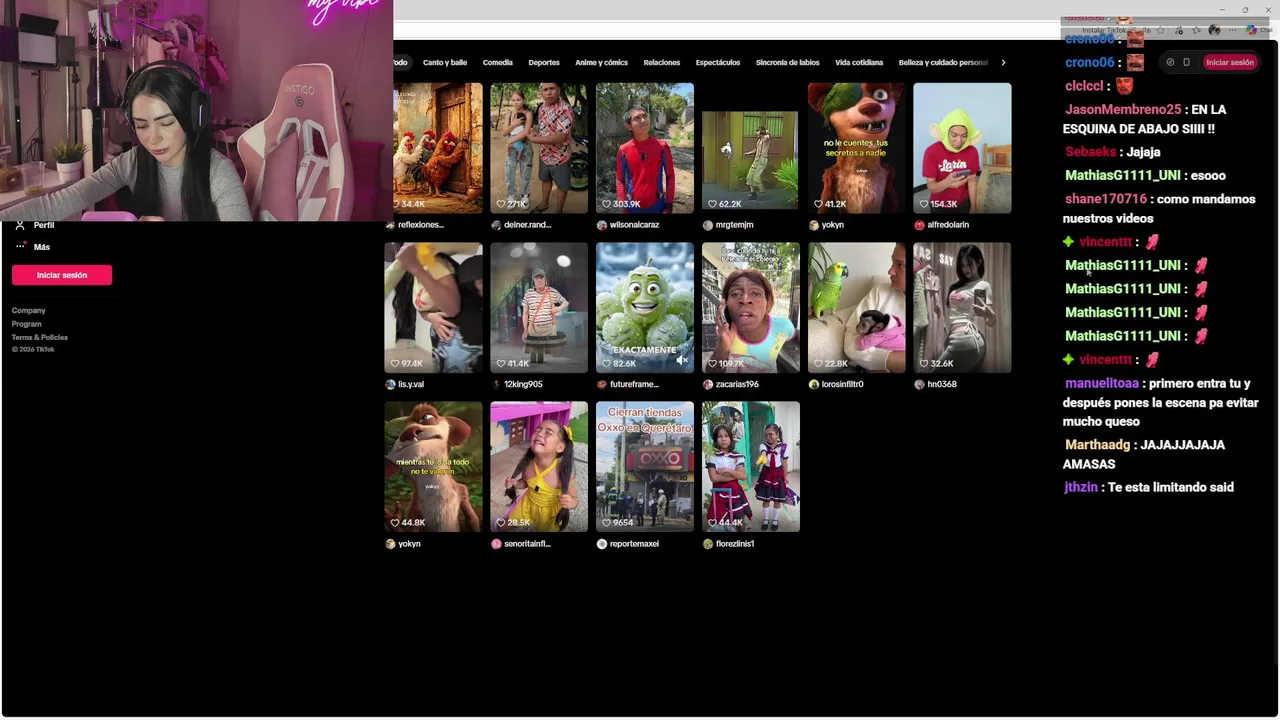Image resolution: width=1280 pixels, height=720 pixels.
Task: Visit the reportemaxei creator profile
Action: [x=628, y=544]
